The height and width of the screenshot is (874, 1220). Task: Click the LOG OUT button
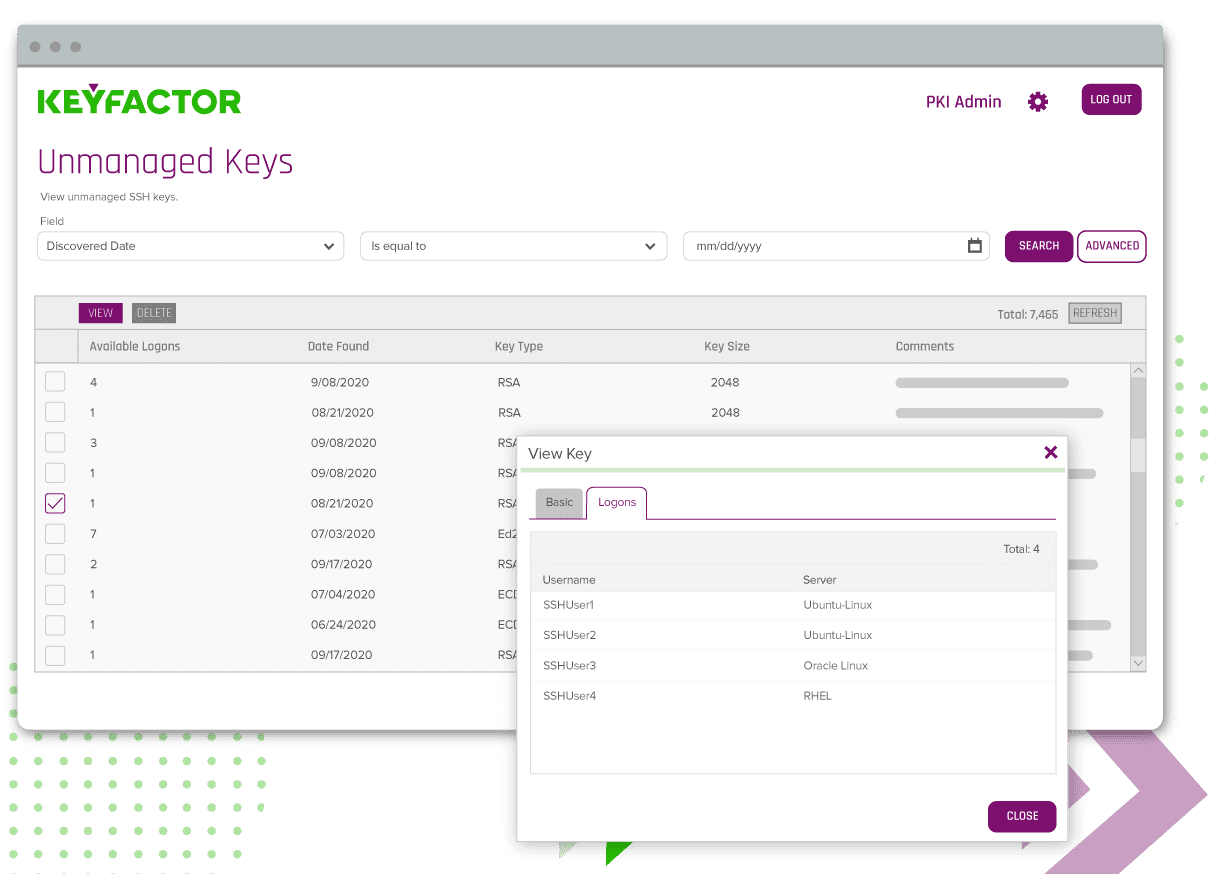[x=1111, y=100]
